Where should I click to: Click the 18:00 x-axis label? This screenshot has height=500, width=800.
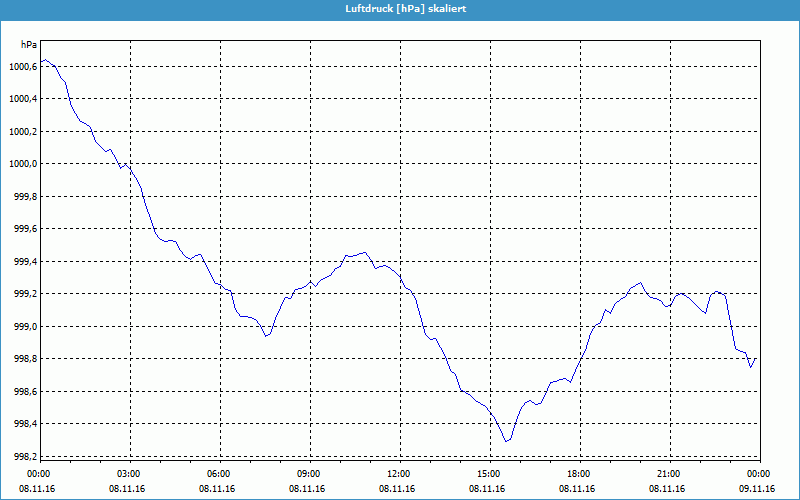coord(579,474)
